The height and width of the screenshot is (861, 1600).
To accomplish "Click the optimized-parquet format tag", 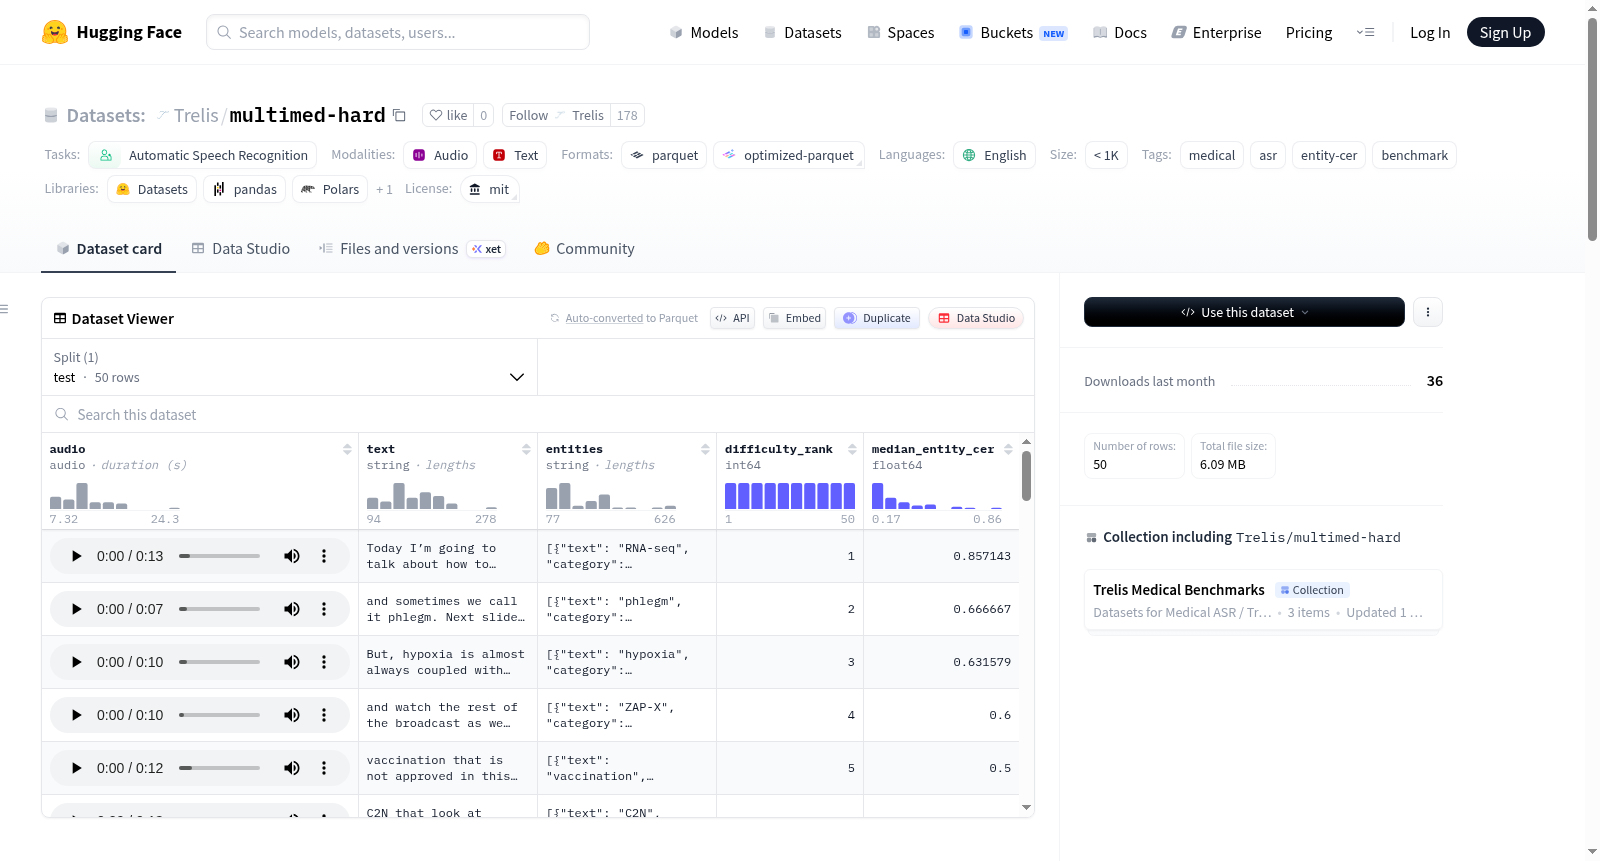I will click(x=789, y=155).
